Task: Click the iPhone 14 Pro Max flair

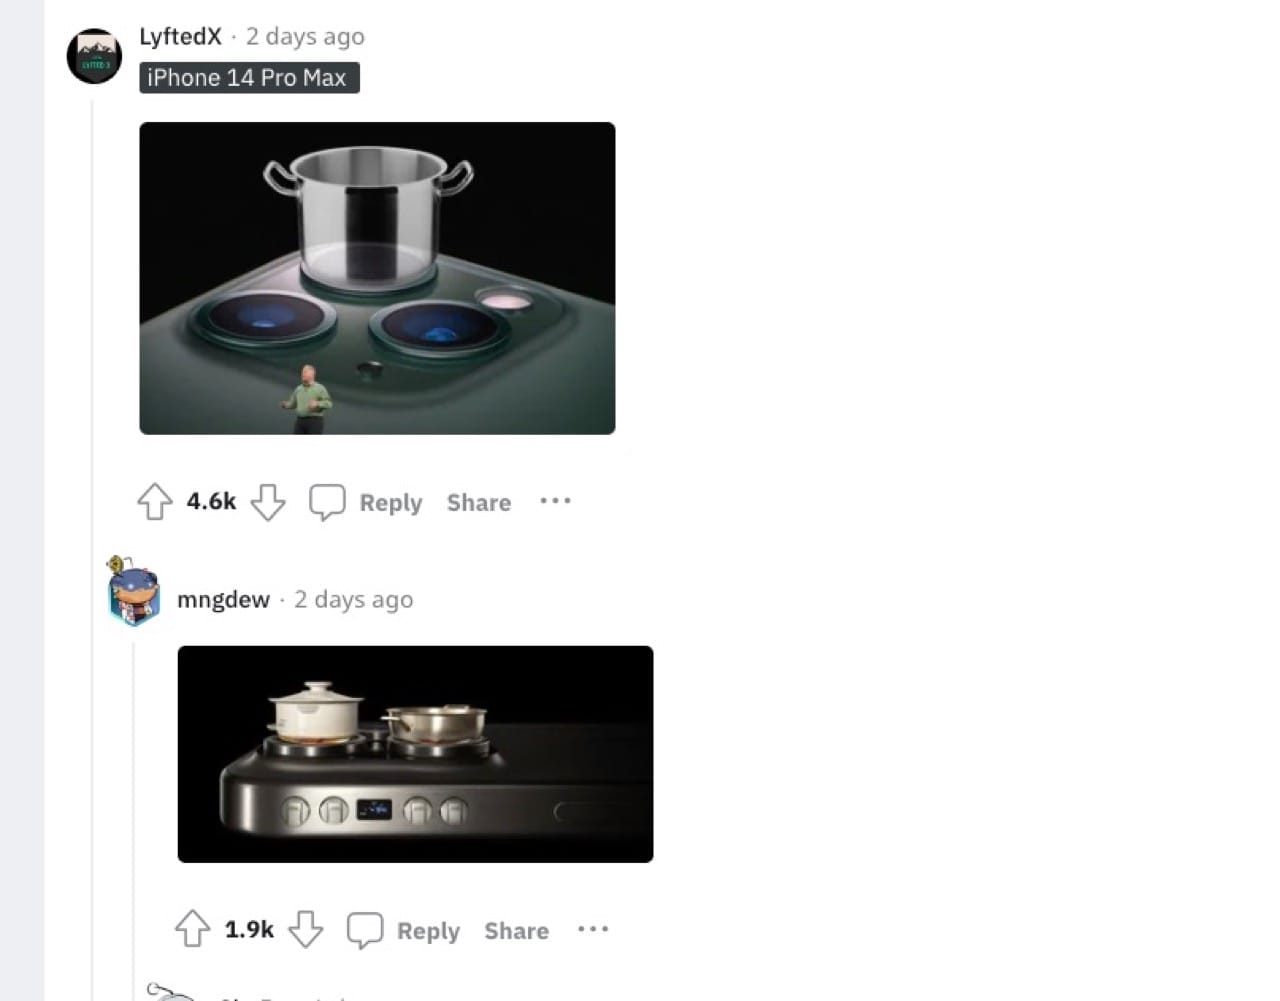Action: (249, 78)
